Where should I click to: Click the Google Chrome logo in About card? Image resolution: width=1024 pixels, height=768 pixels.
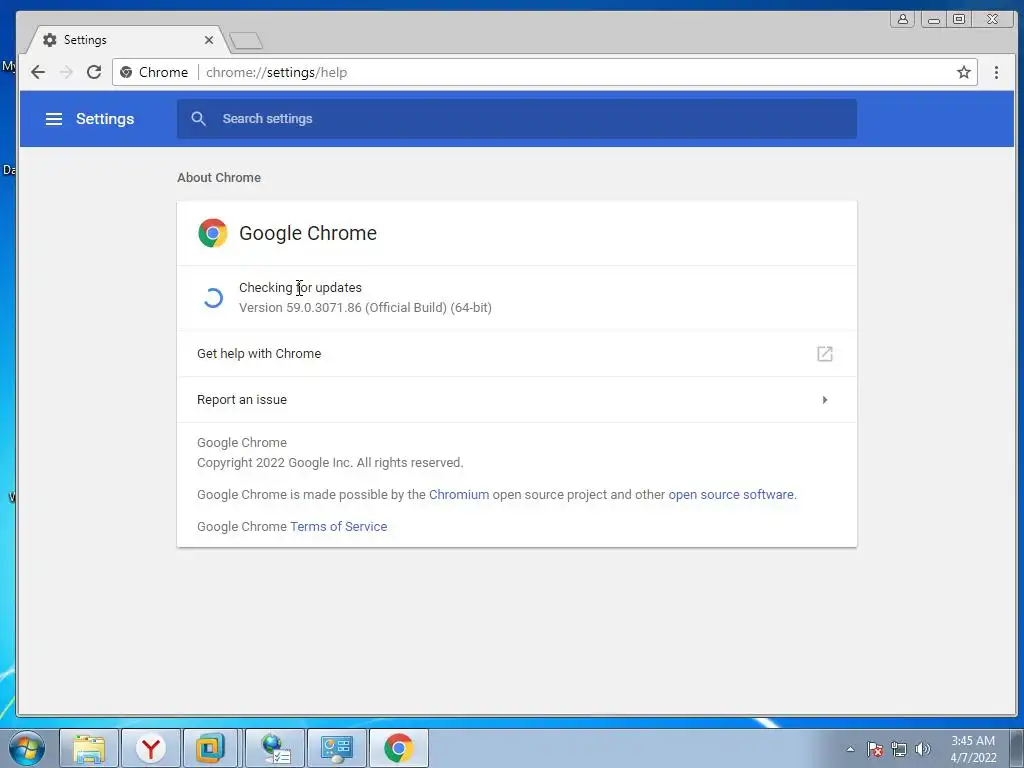coord(212,233)
